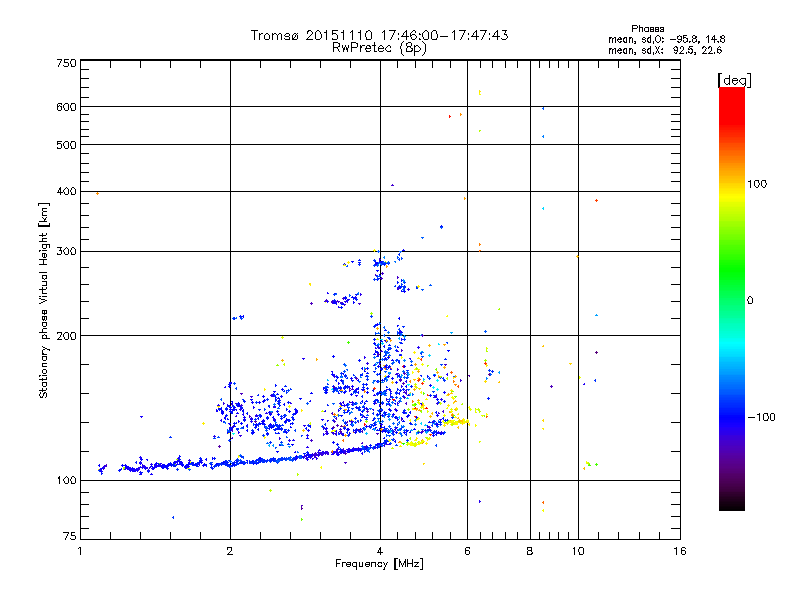Image resolution: width=800 pixels, height=600 pixels.
Task: Click the 4 MHz x-axis label
Action: [380, 551]
